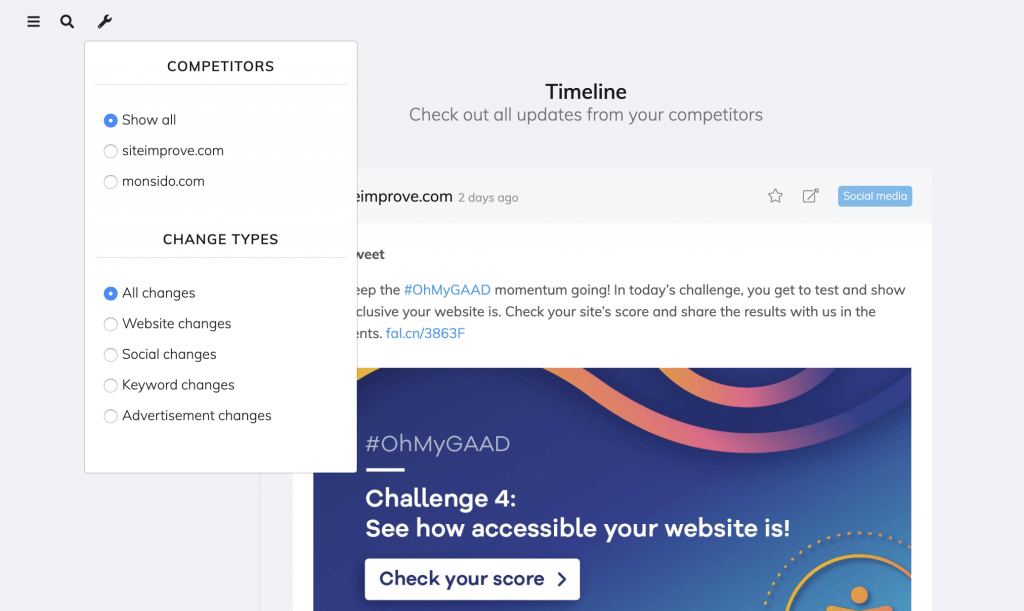This screenshot has height=611, width=1024.
Task: Choose Website changes filter
Action: click(110, 324)
